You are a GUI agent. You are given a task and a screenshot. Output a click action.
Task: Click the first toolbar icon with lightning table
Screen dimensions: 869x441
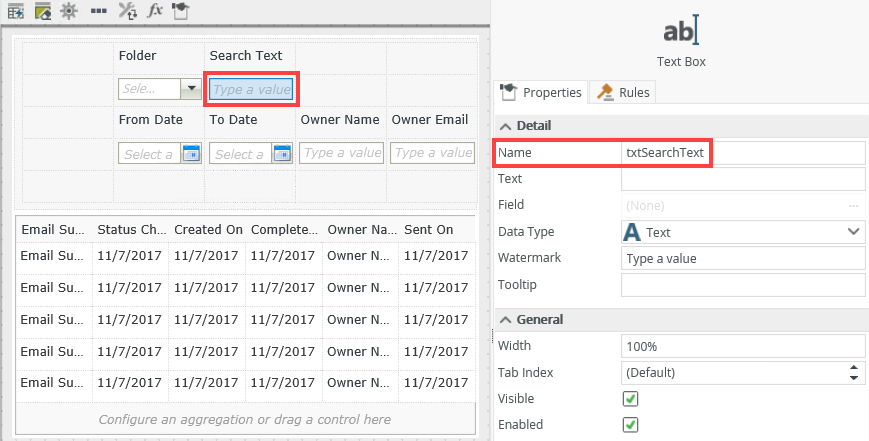[16, 11]
